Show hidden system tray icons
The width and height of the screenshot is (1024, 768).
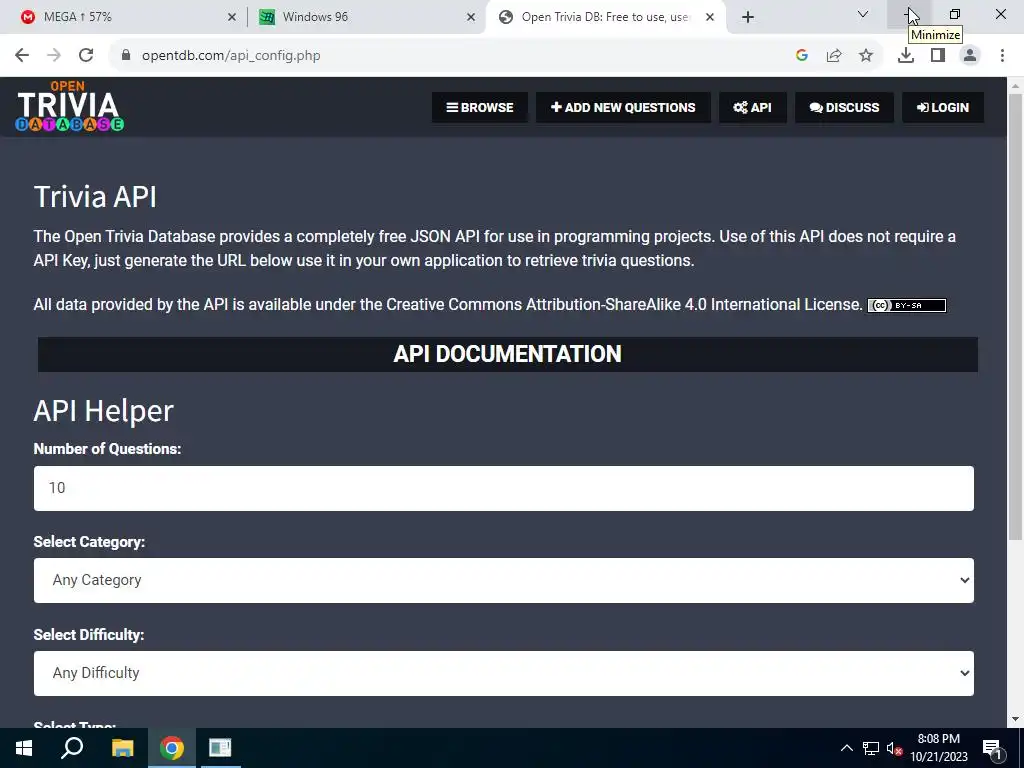846,748
